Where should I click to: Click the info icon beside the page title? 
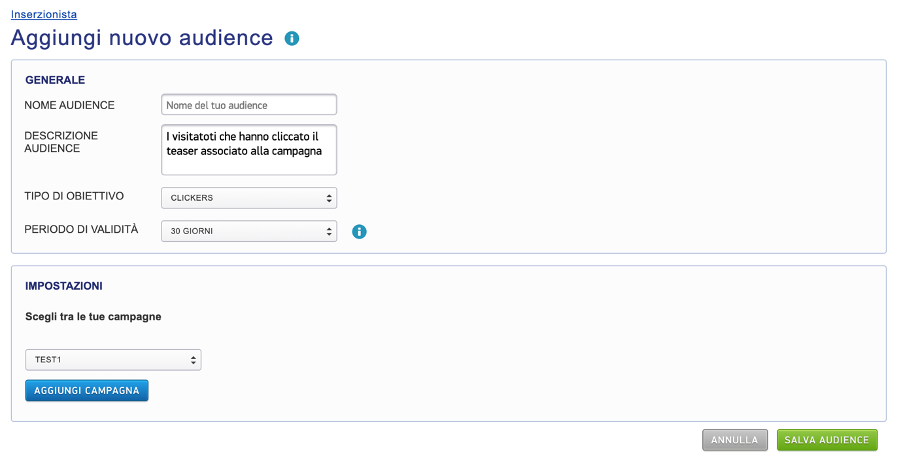(292, 39)
